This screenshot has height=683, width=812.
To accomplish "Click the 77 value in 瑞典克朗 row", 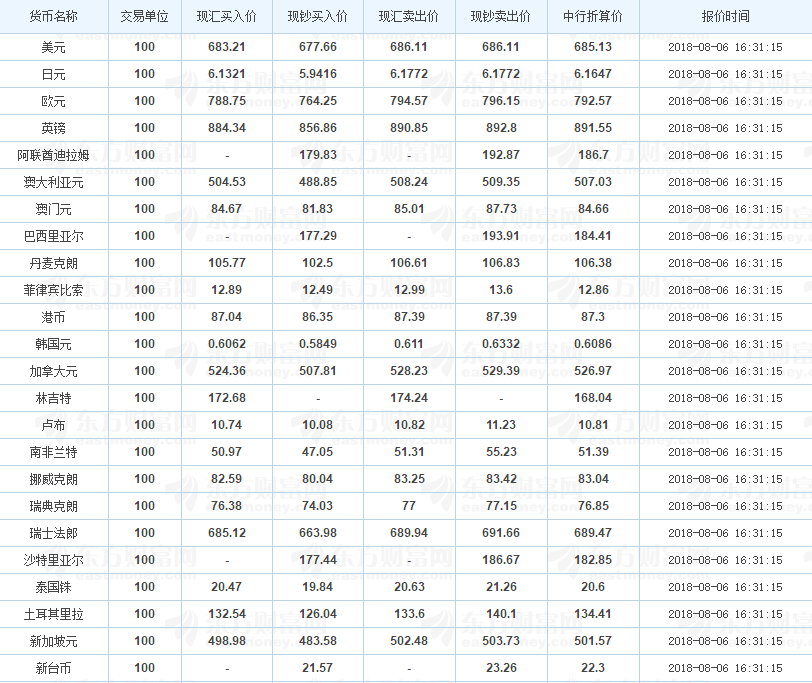I will coord(409,505).
